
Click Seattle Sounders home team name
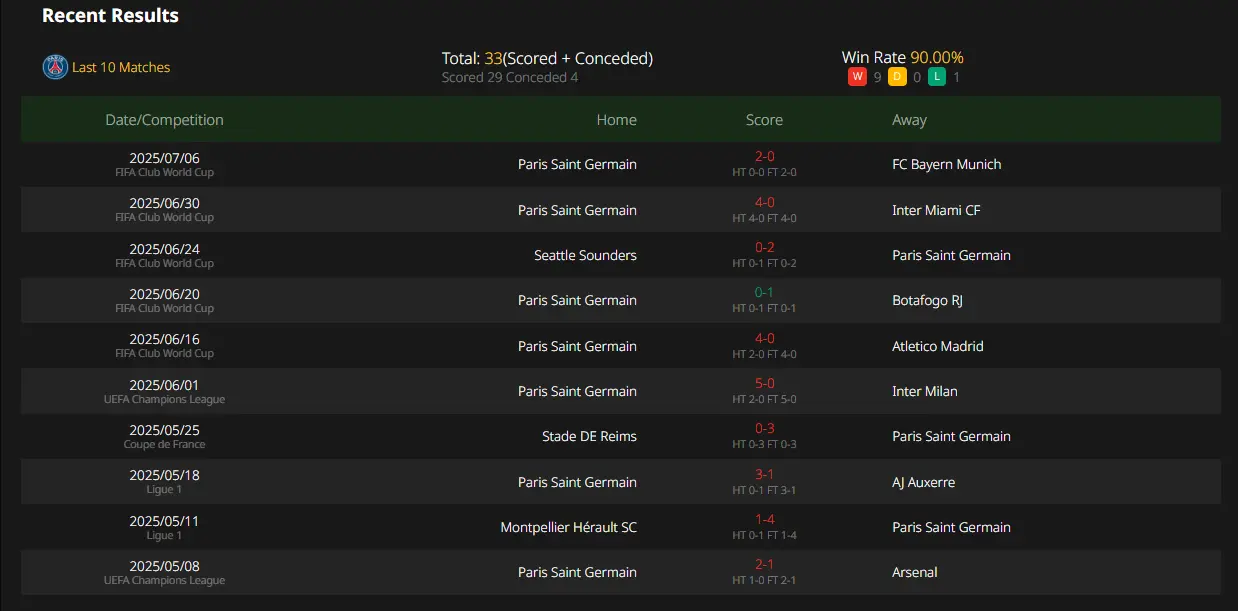[585, 255]
